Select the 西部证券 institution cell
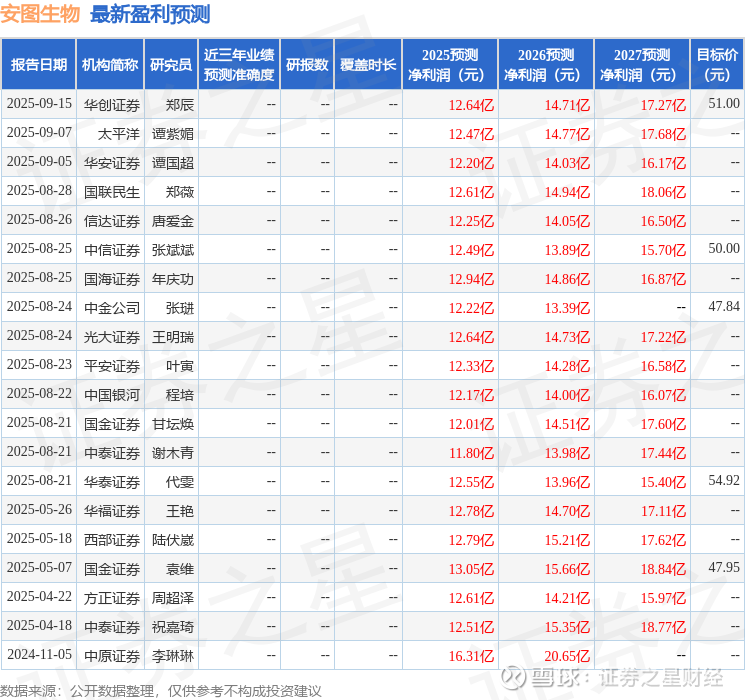Viewport: 745px width, 700px height. coord(112,539)
